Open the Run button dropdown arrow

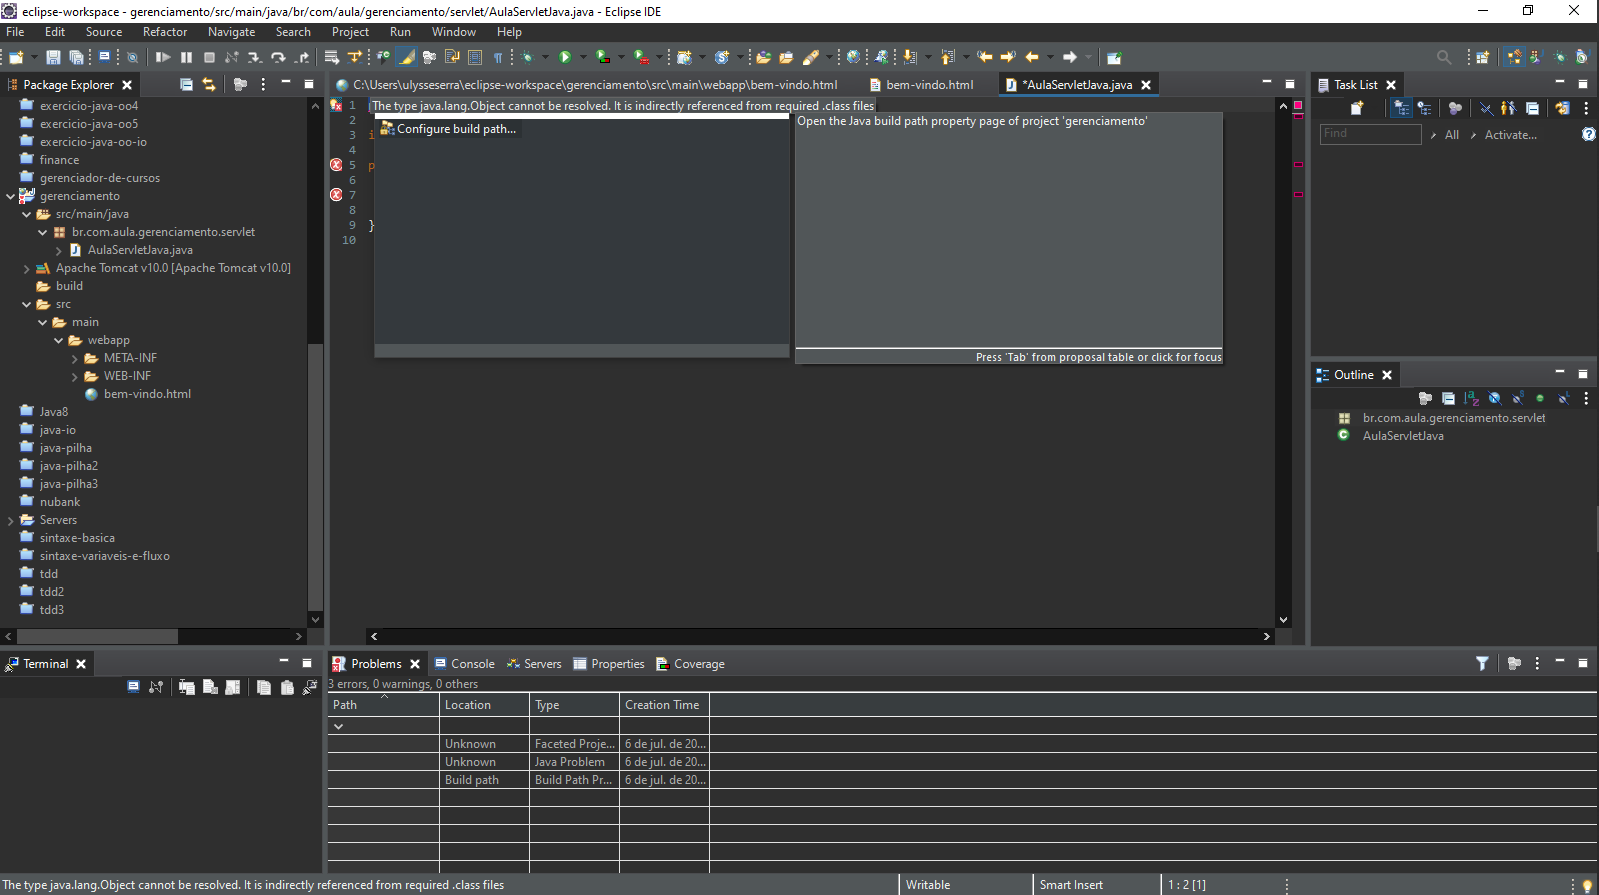pyautogui.click(x=582, y=58)
